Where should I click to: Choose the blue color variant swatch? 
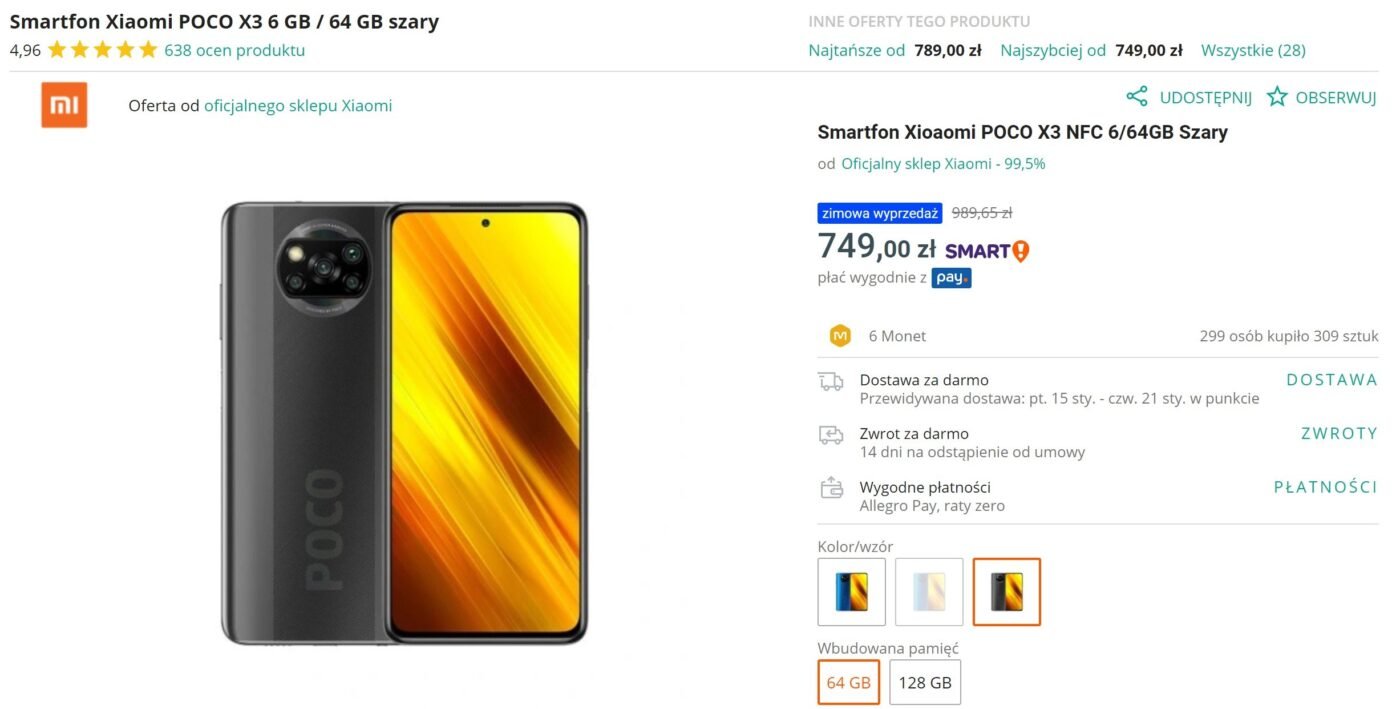coord(852,592)
